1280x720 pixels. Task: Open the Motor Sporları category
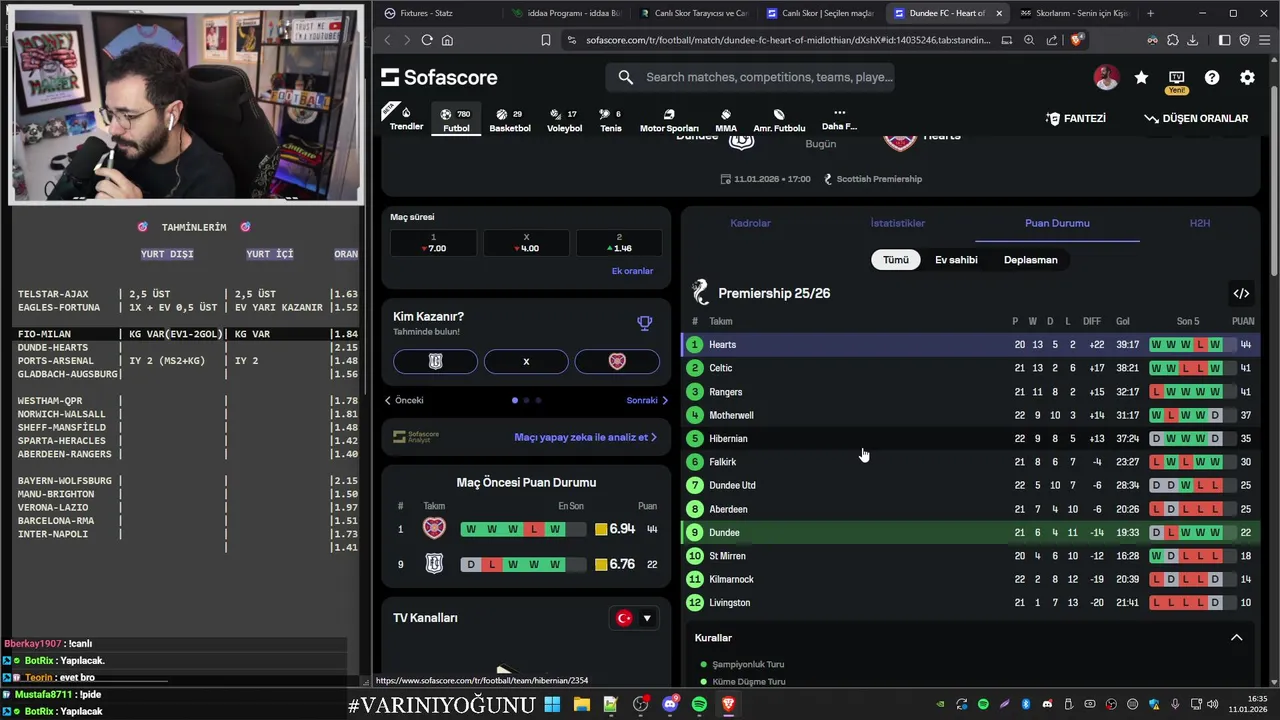click(x=669, y=120)
